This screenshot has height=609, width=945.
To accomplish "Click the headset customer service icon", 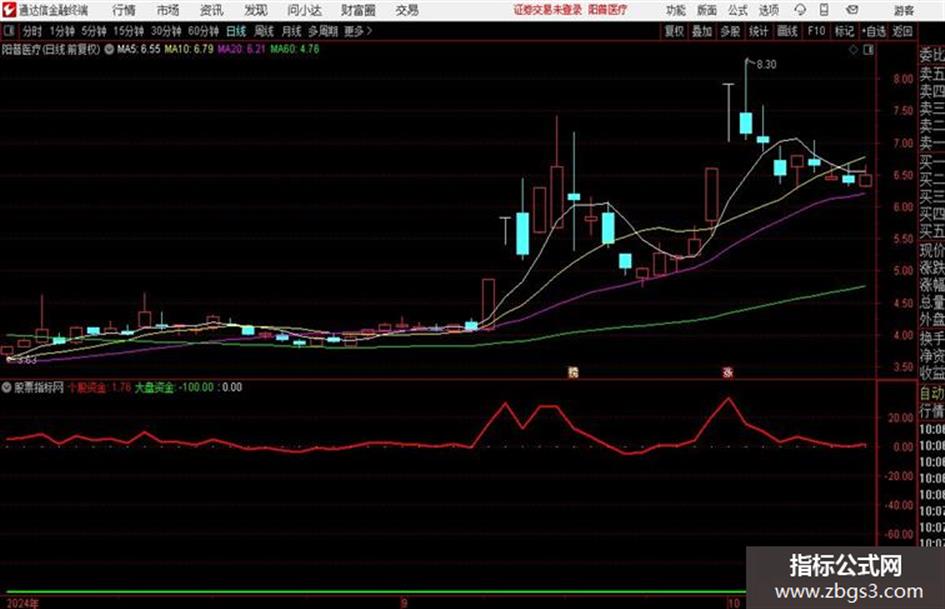I will [x=800, y=10].
